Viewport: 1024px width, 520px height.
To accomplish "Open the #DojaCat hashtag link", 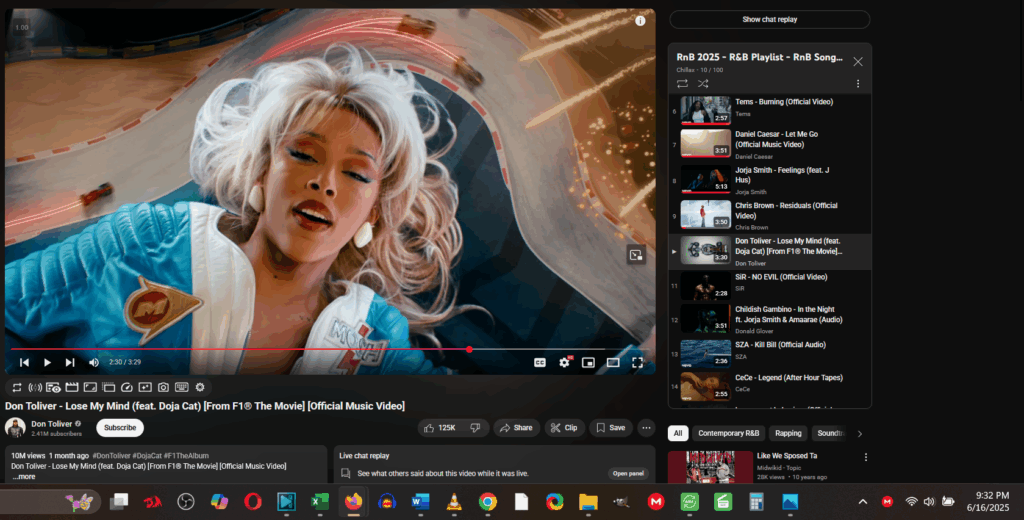I will (x=148, y=456).
